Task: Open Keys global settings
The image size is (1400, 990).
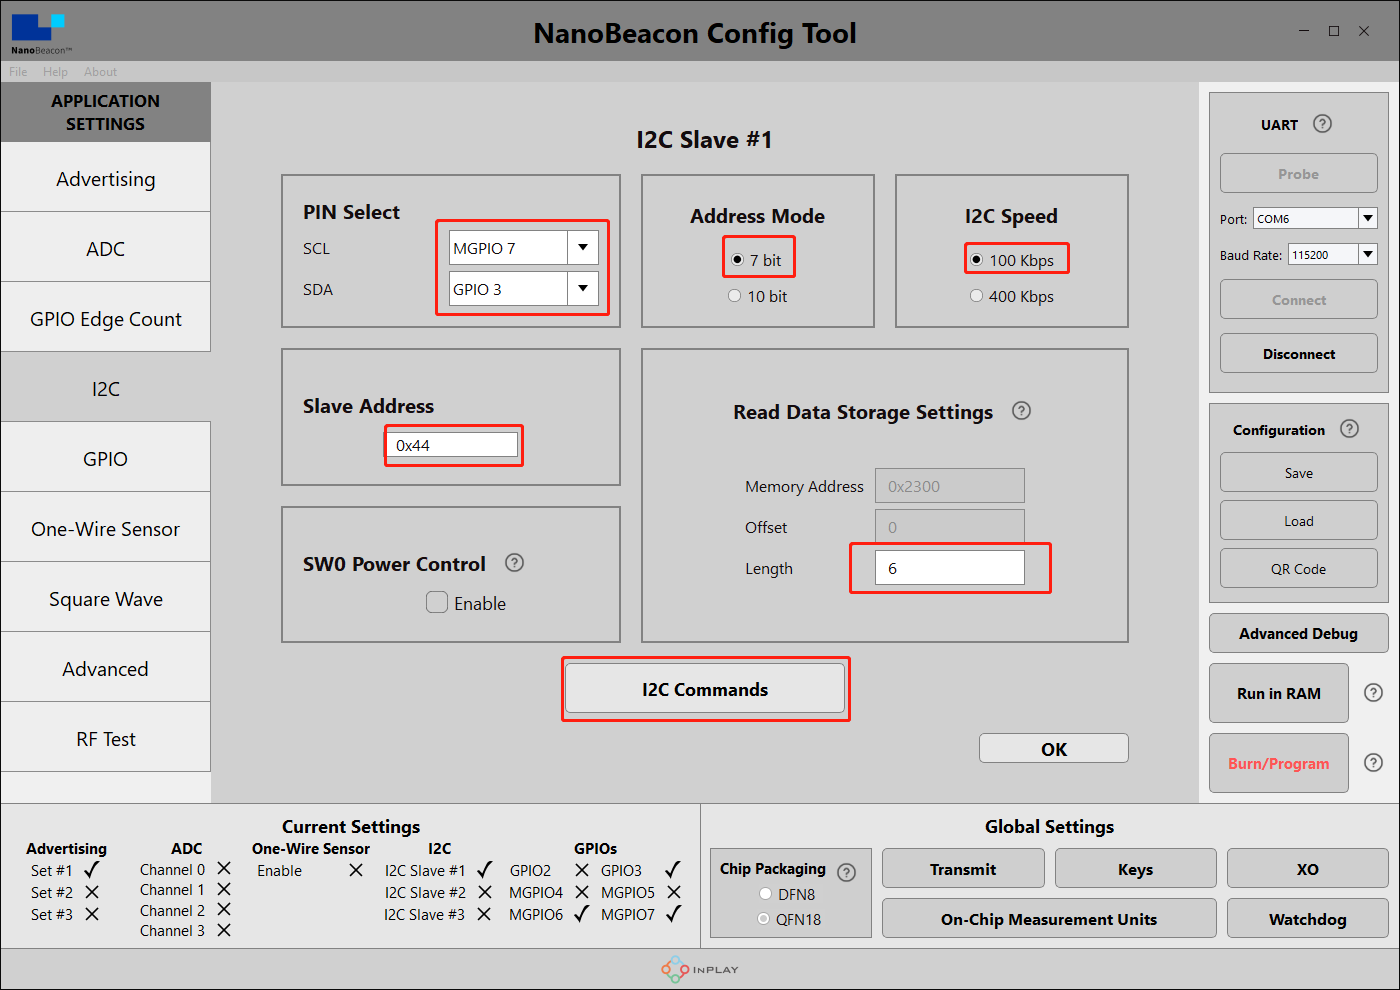Action: (1135, 869)
